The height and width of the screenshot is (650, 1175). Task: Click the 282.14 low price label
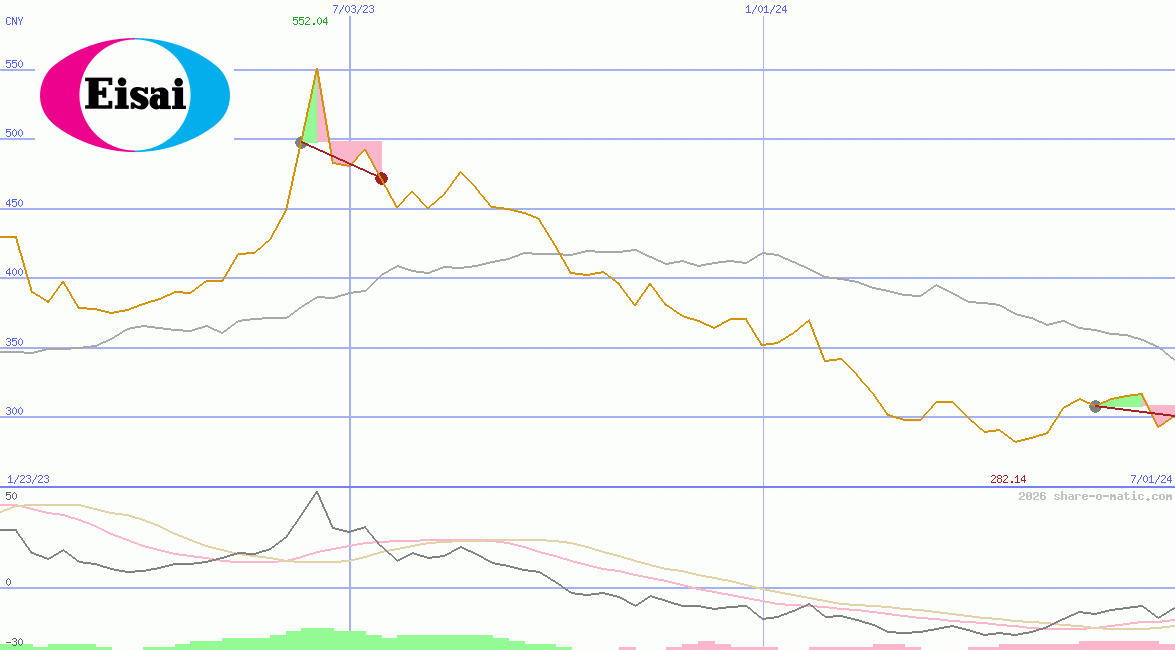1007,479
